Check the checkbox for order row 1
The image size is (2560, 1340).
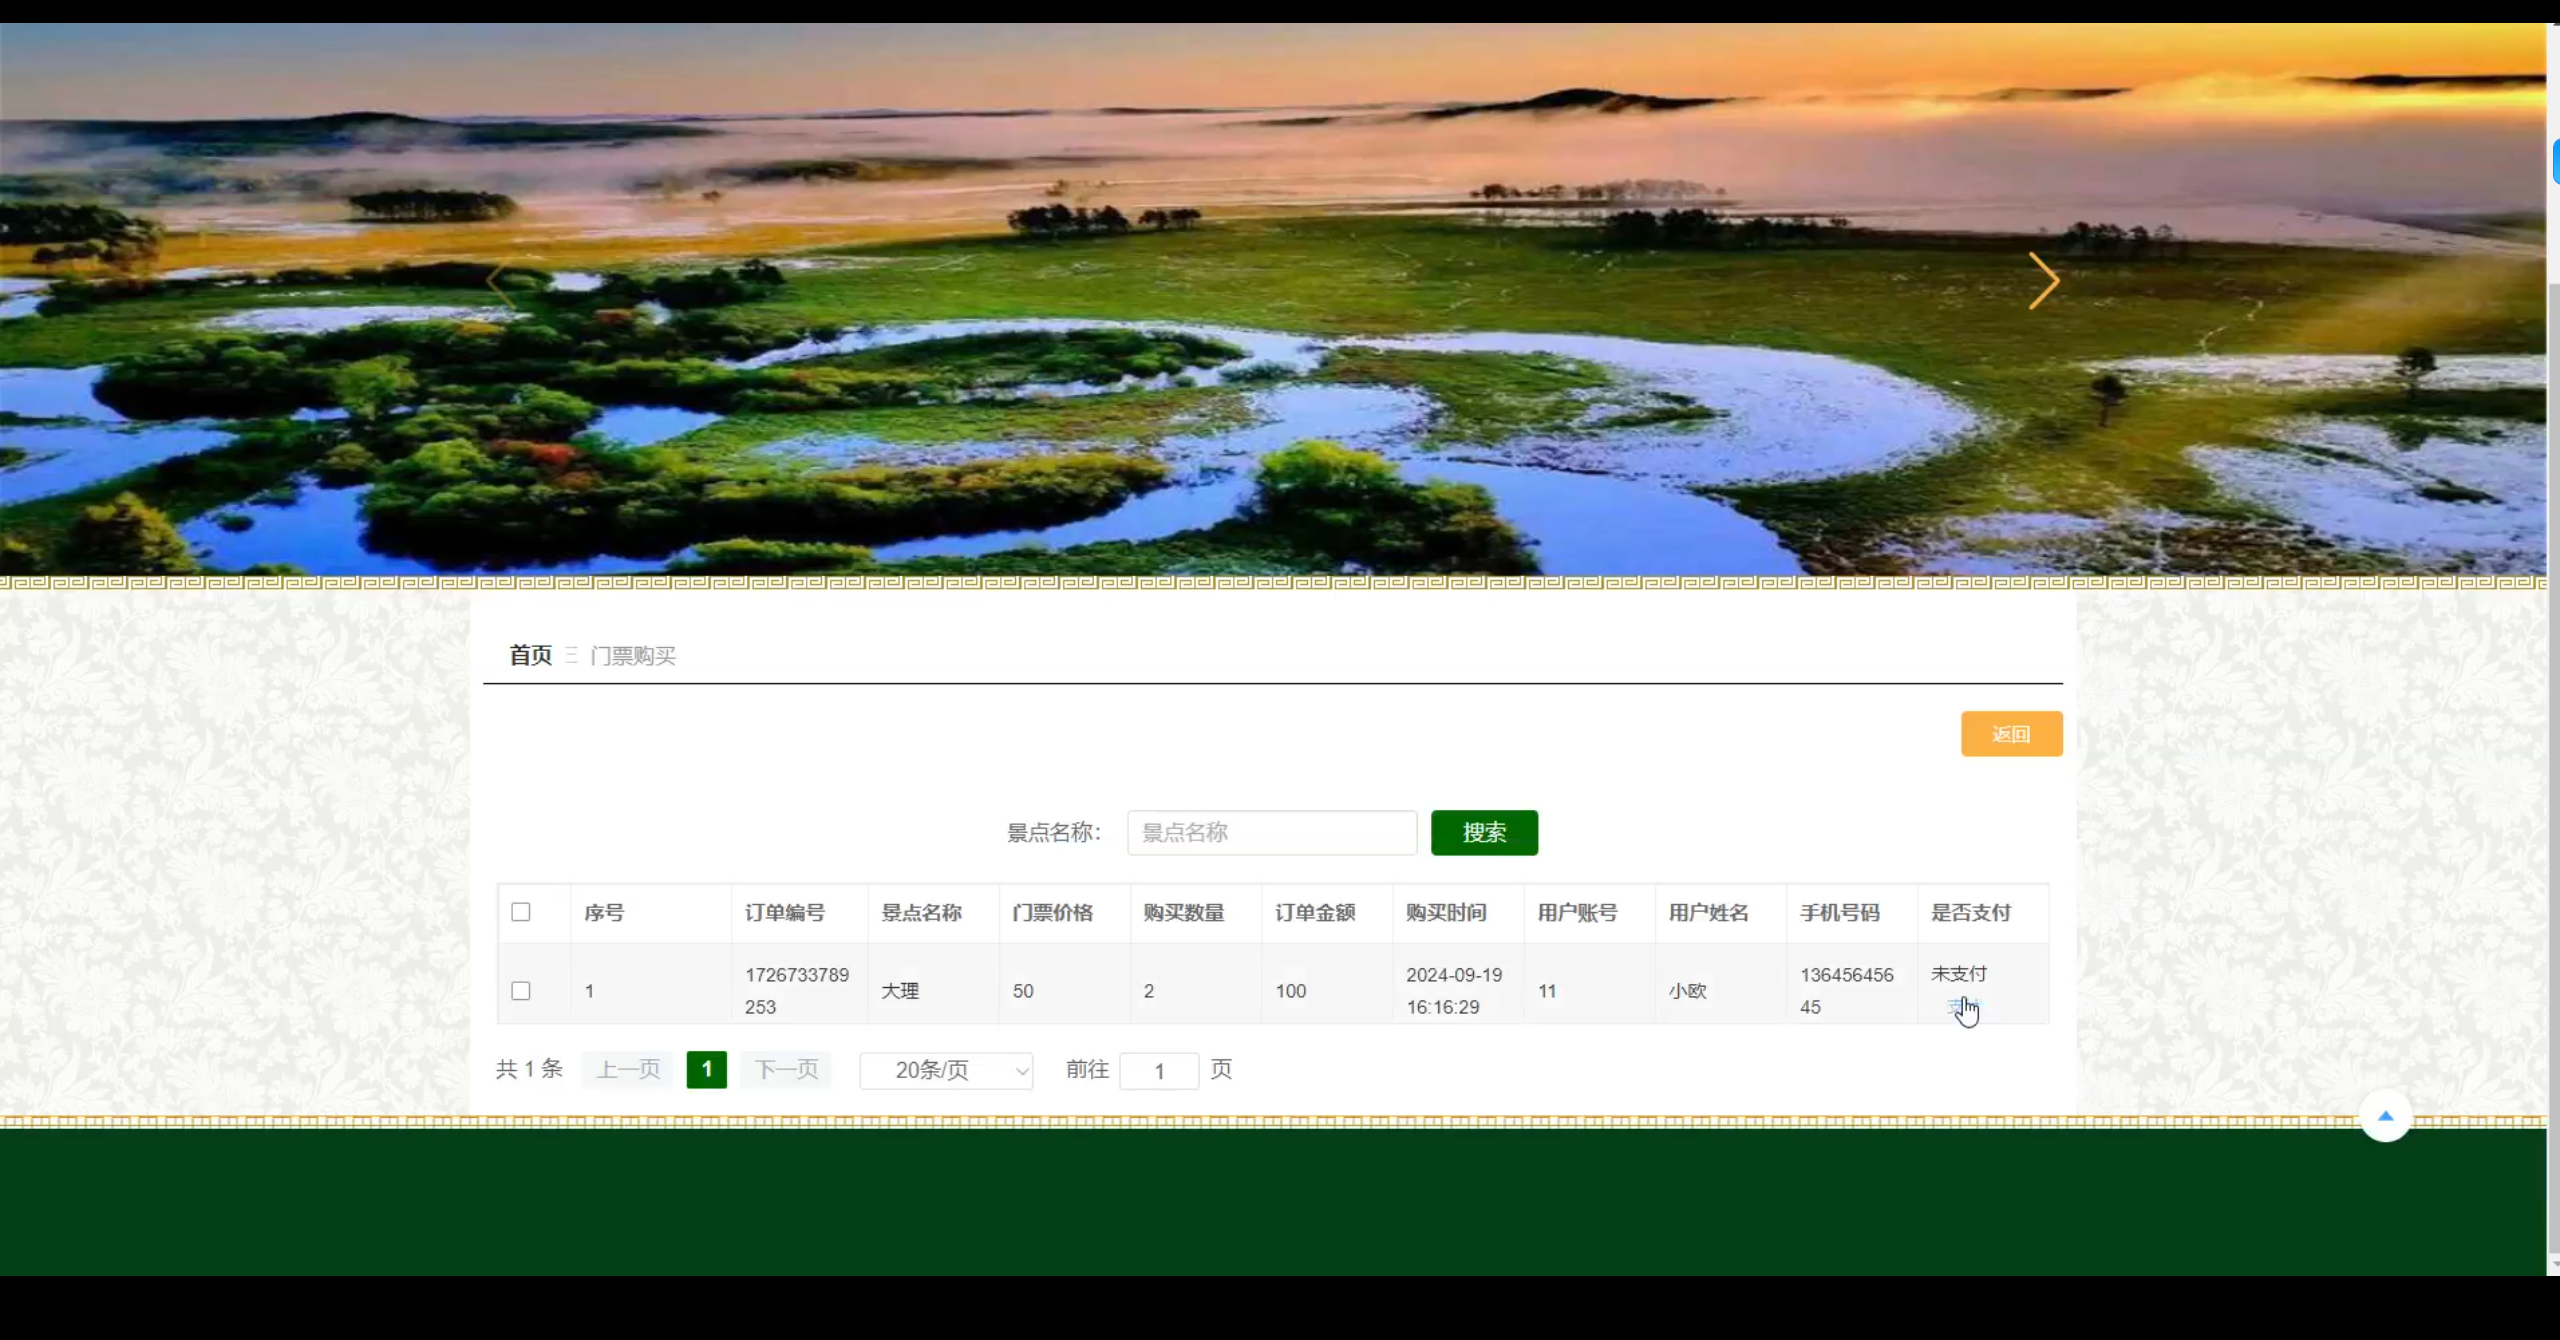pyautogui.click(x=521, y=990)
